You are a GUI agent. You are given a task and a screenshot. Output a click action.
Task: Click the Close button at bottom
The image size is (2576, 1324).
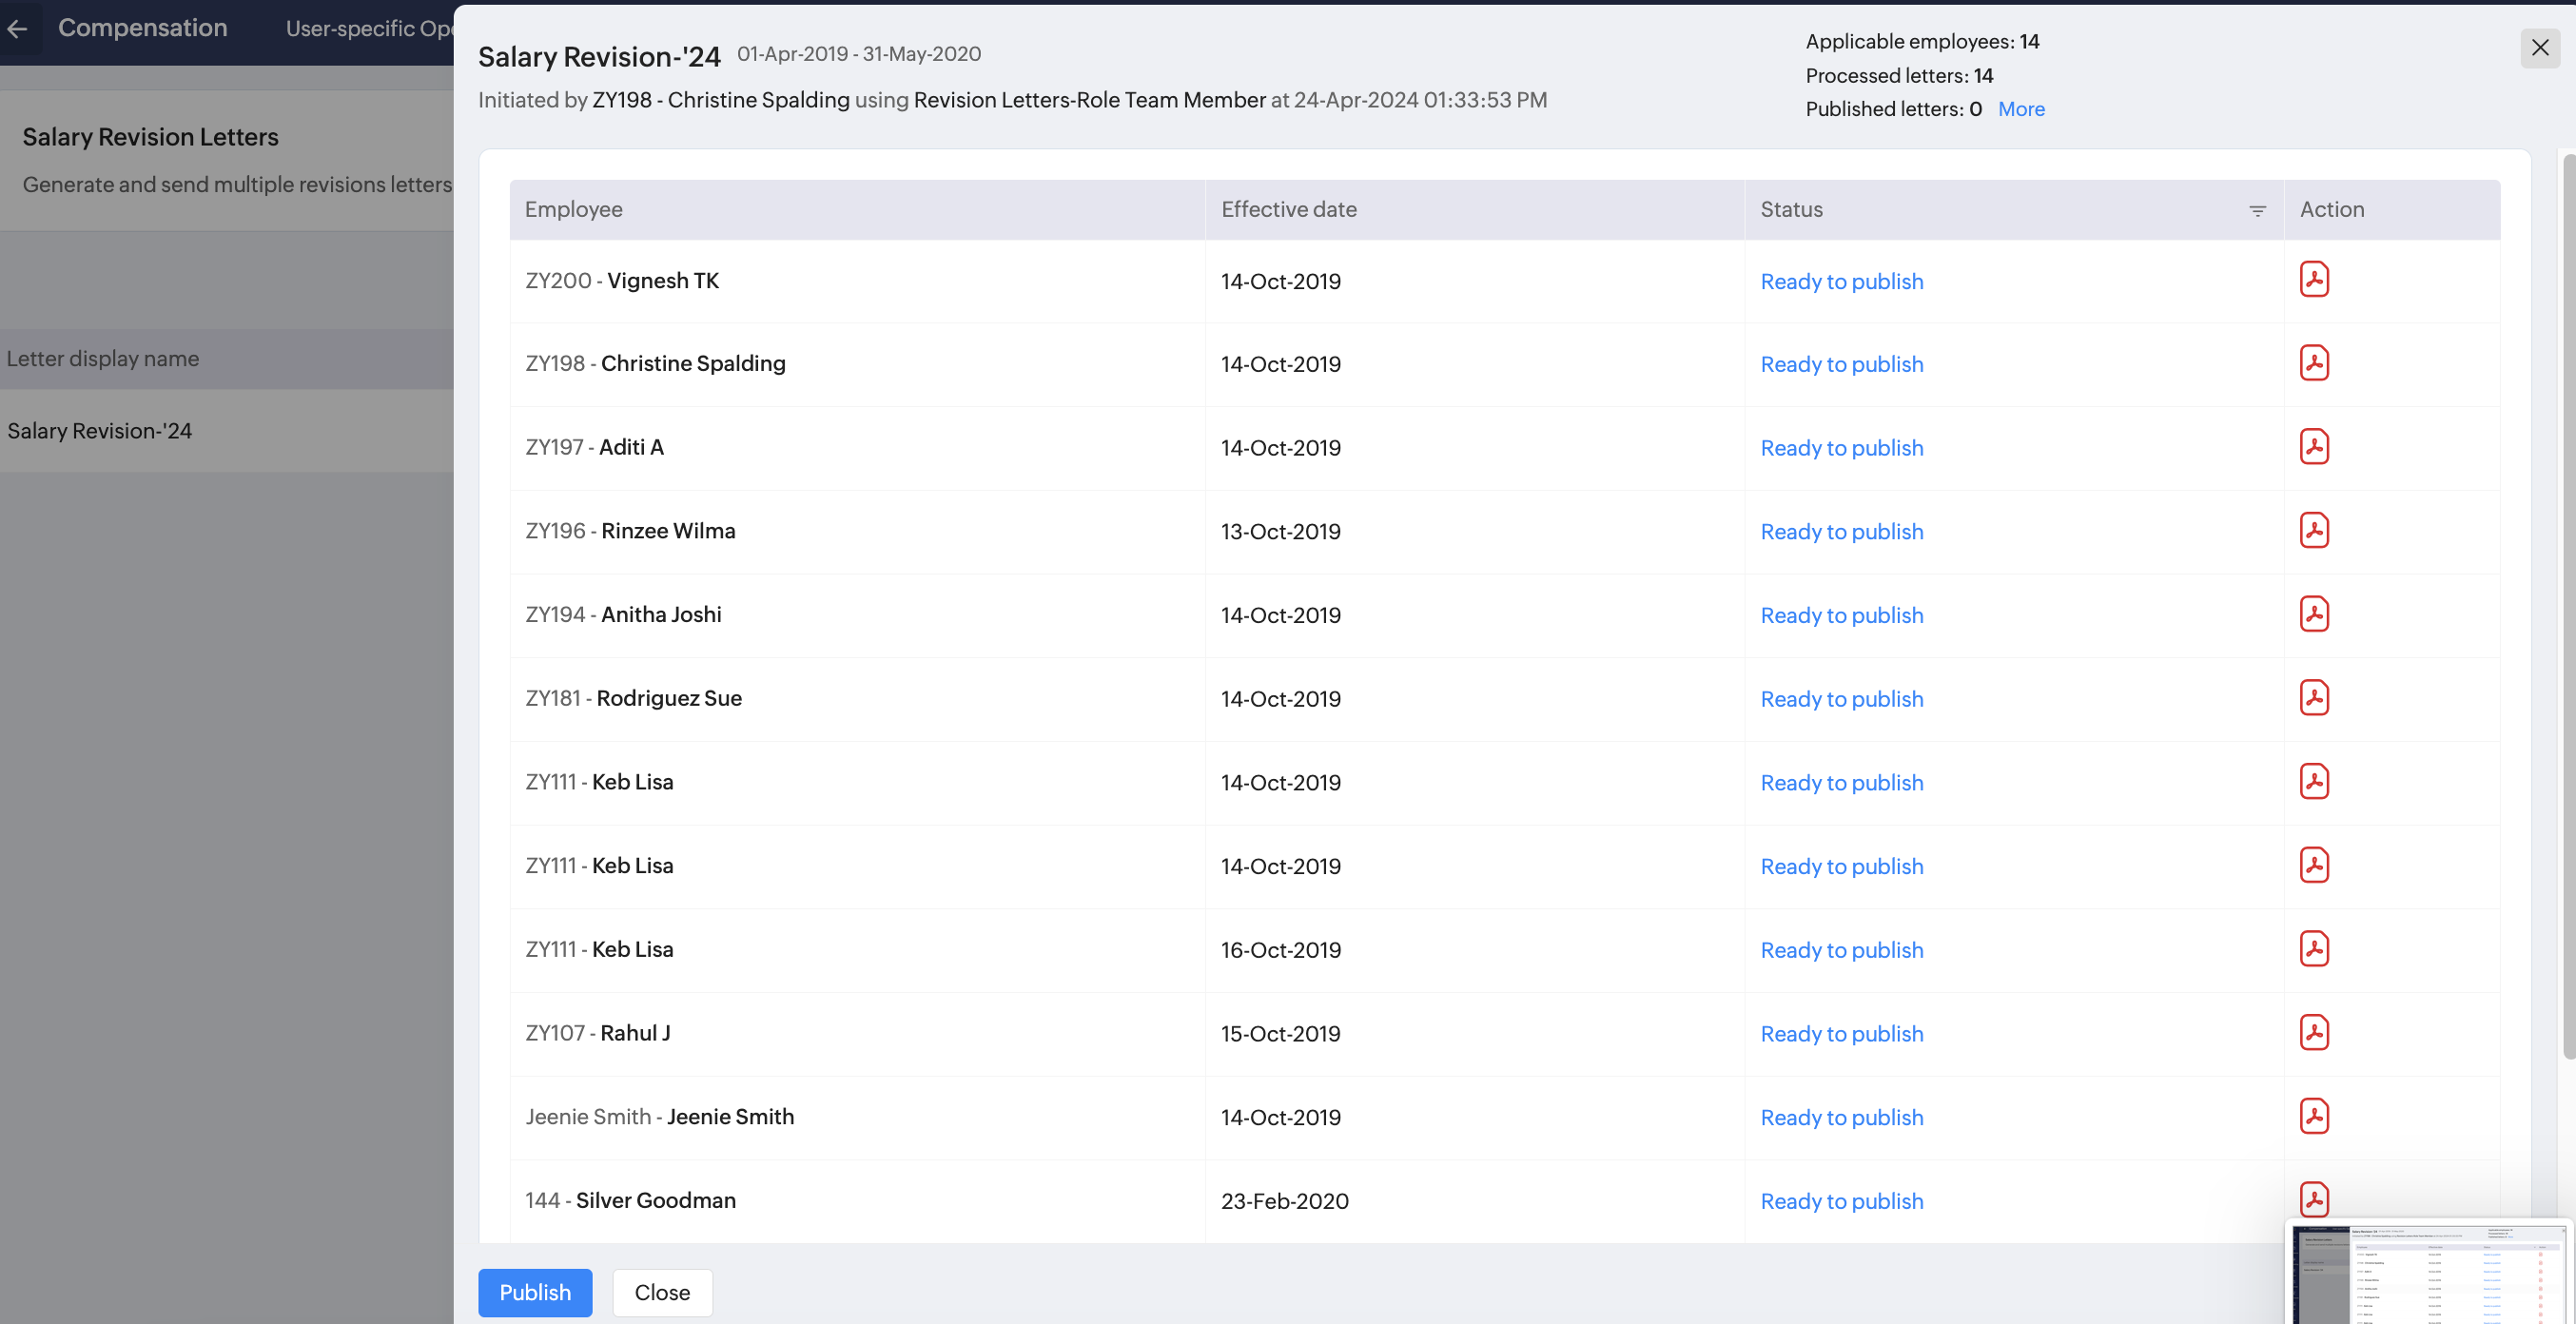(x=661, y=1292)
